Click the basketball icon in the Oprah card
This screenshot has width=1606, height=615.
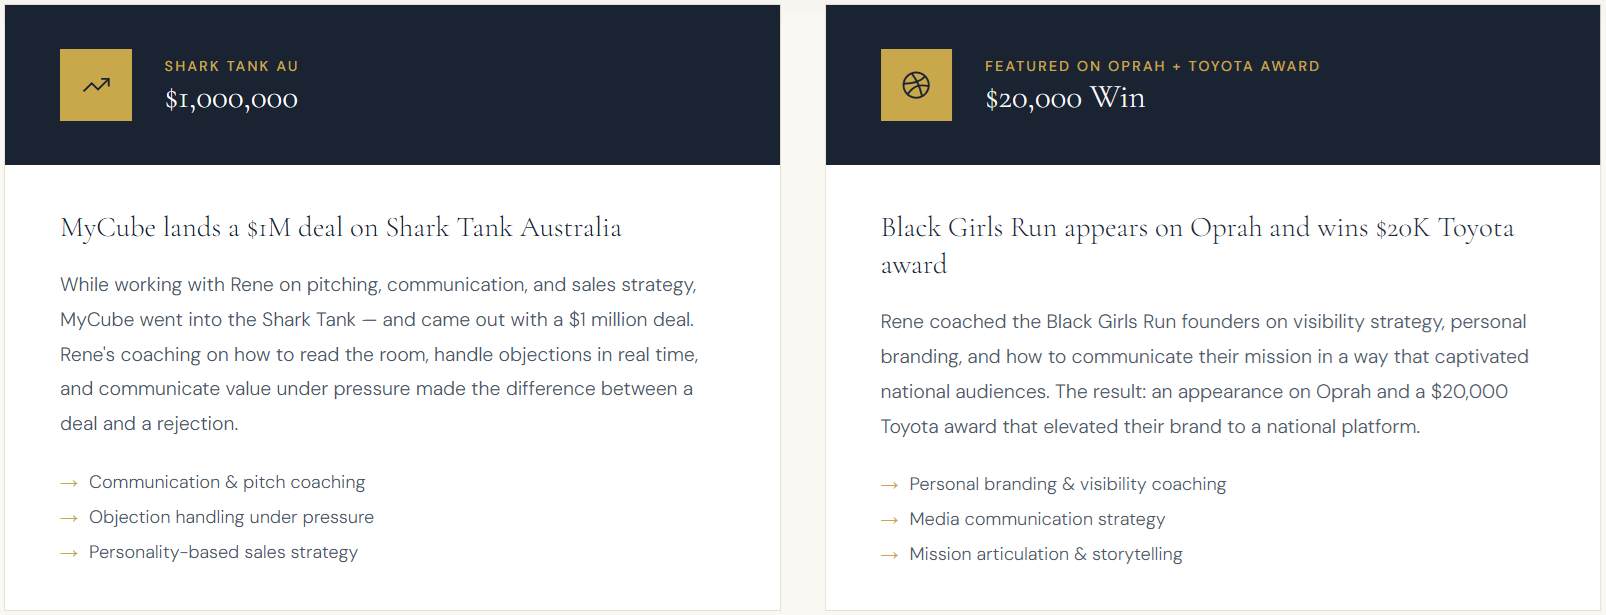(916, 85)
